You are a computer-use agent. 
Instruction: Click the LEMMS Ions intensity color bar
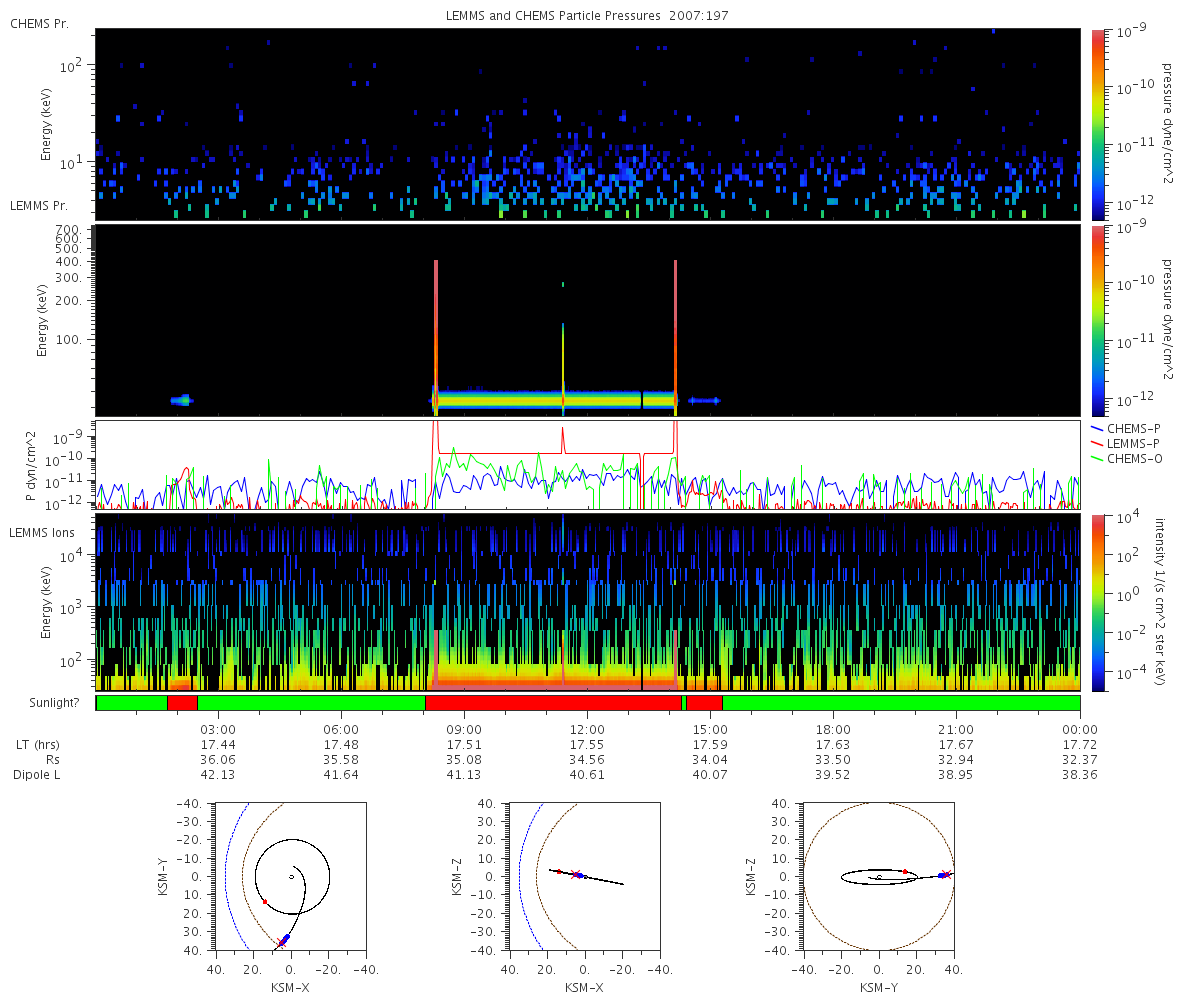[1098, 602]
